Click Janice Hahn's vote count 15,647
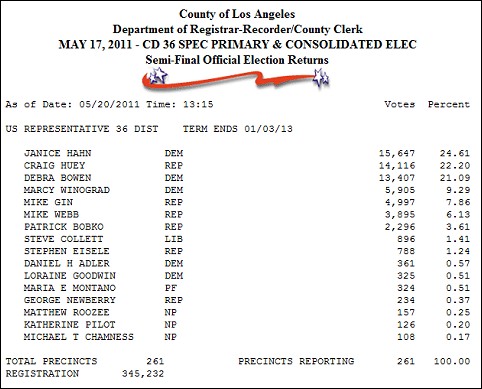 coord(397,153)
